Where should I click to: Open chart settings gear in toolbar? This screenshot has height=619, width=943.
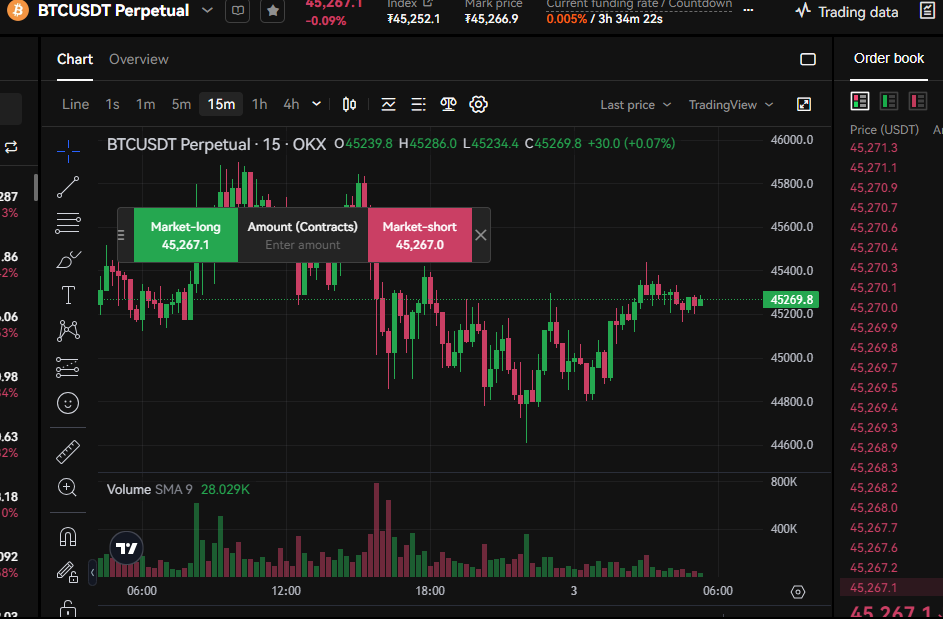coord(478,105)
